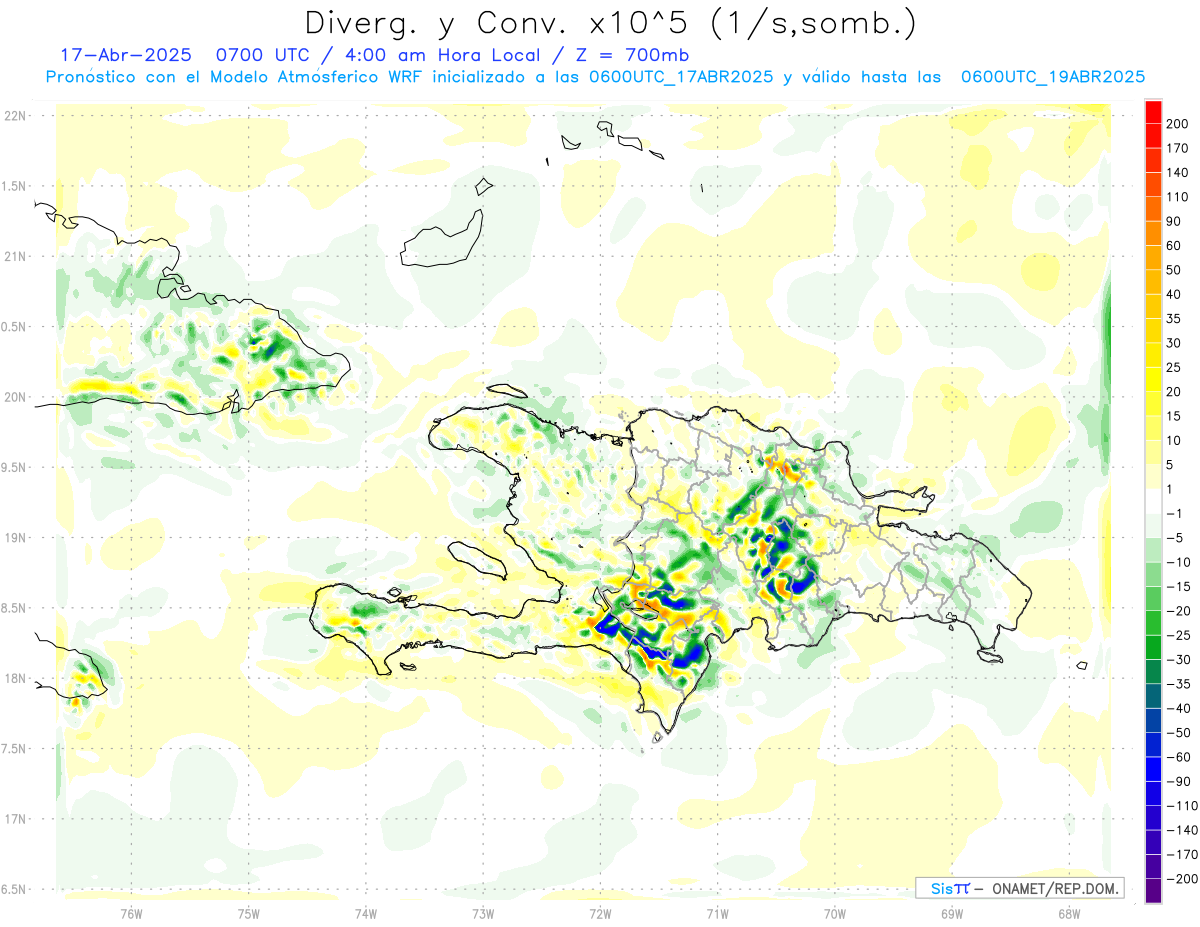Click the 6.5N latitude label
The height and width of the screenshot is (927, 1200).
click(x=16, y=889)
